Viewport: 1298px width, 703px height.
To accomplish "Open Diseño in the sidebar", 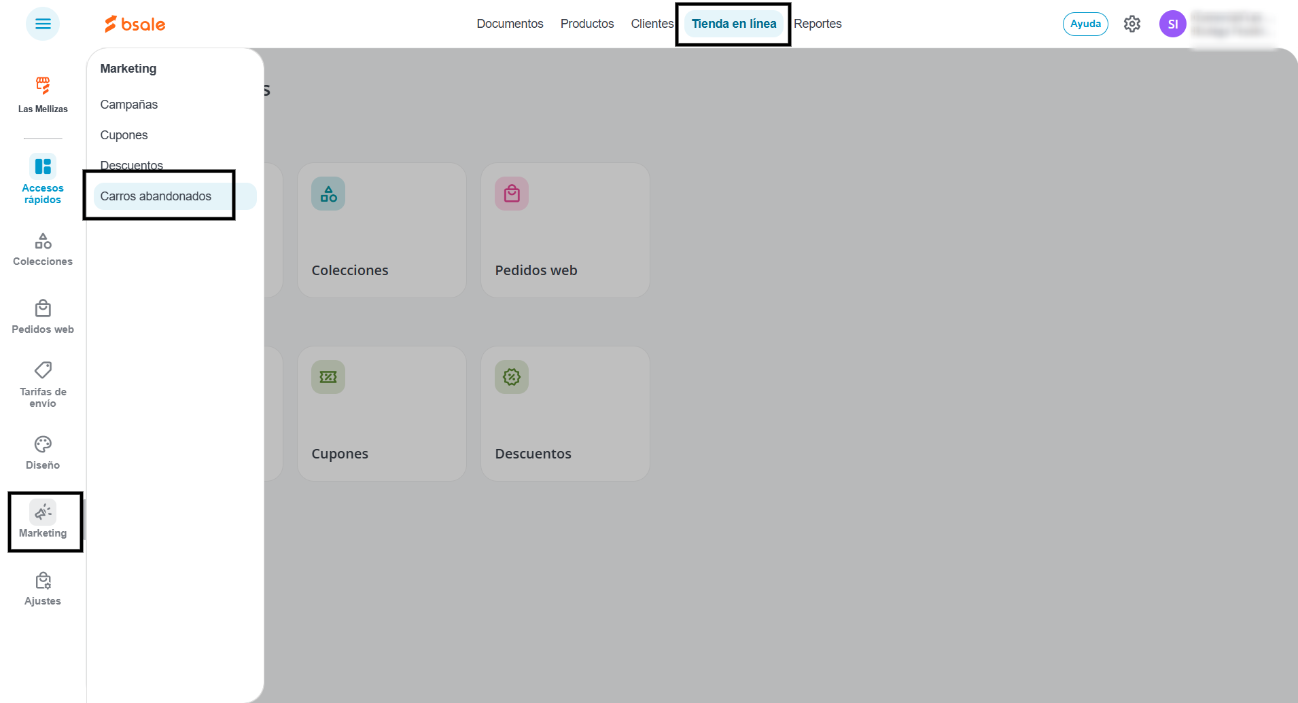I will tap(43, 453).
